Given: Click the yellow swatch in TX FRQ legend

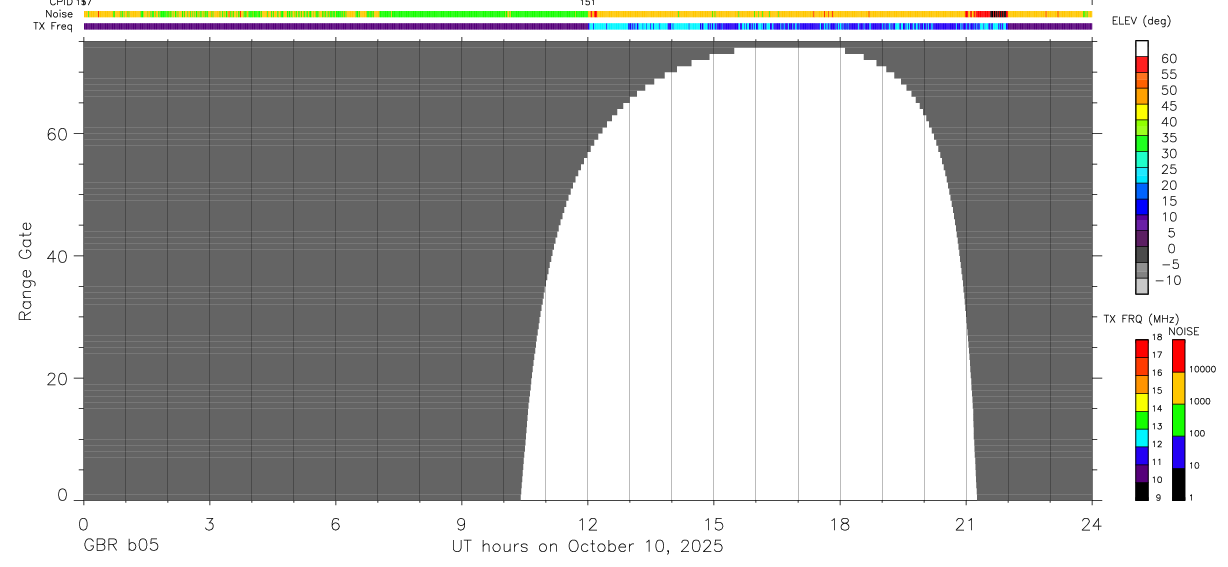Looking at the screenshot, I should tap(1142, 402).
